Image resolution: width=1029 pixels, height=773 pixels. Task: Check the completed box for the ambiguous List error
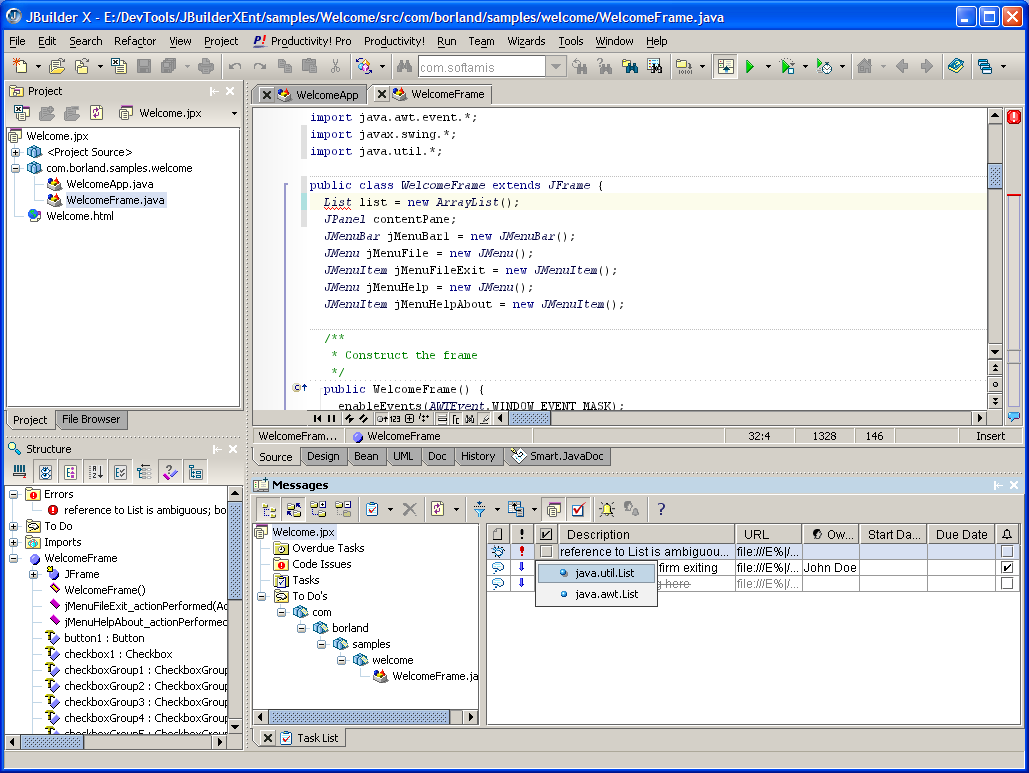pos(546,551)
